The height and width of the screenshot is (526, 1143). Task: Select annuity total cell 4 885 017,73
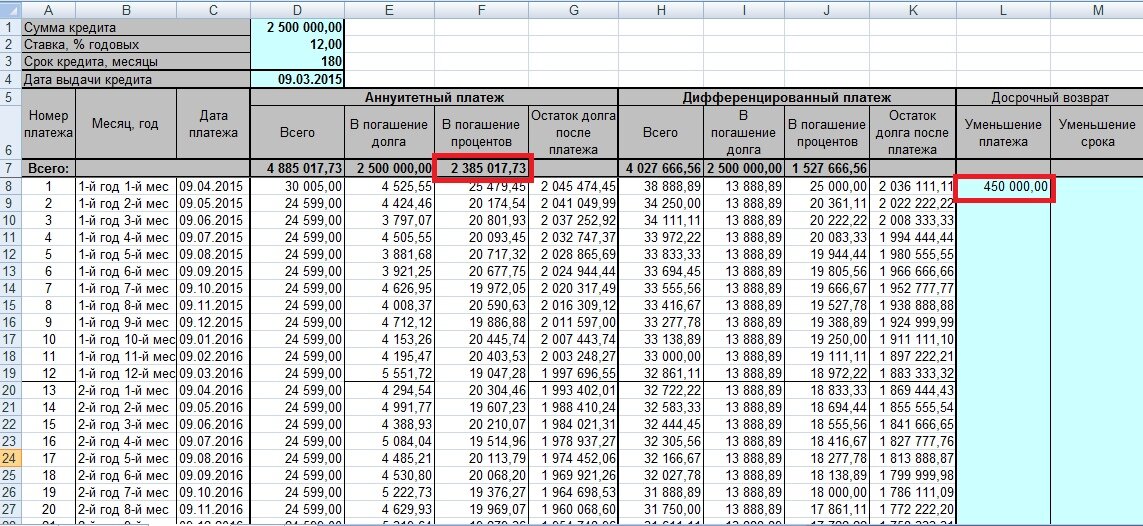click(x=297, y=169)
